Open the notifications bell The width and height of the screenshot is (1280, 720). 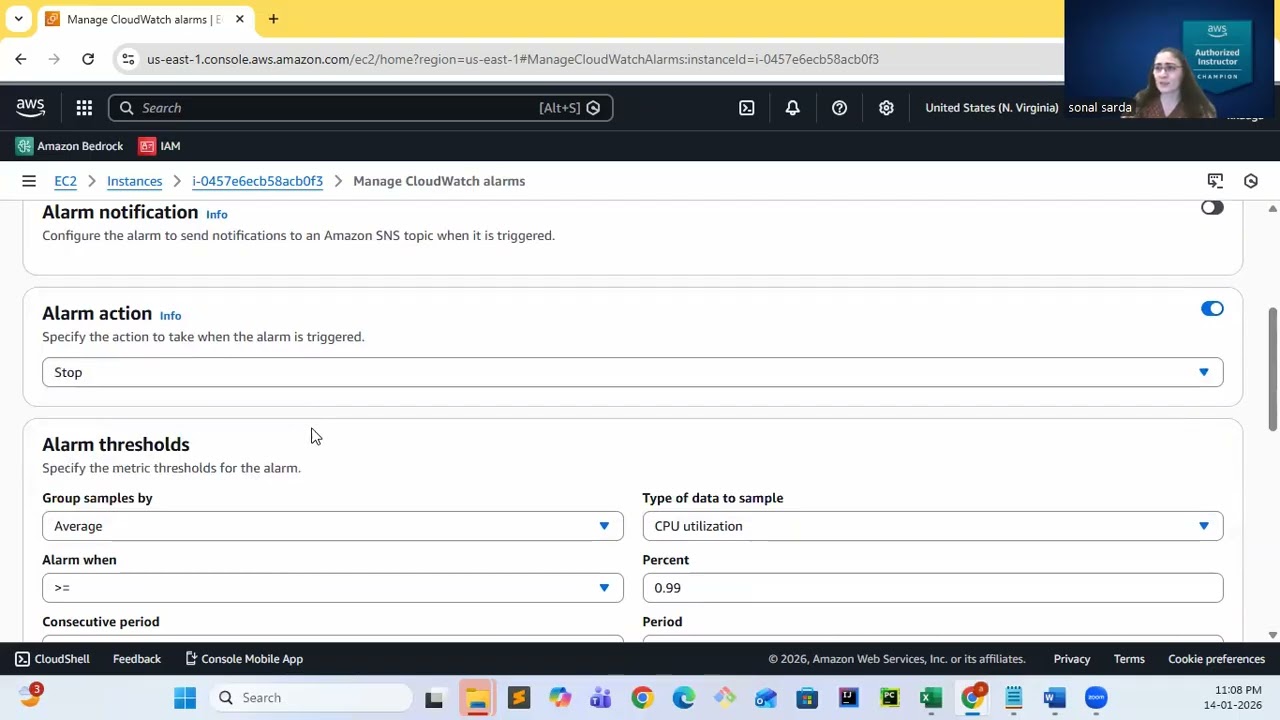click(792, 108)
